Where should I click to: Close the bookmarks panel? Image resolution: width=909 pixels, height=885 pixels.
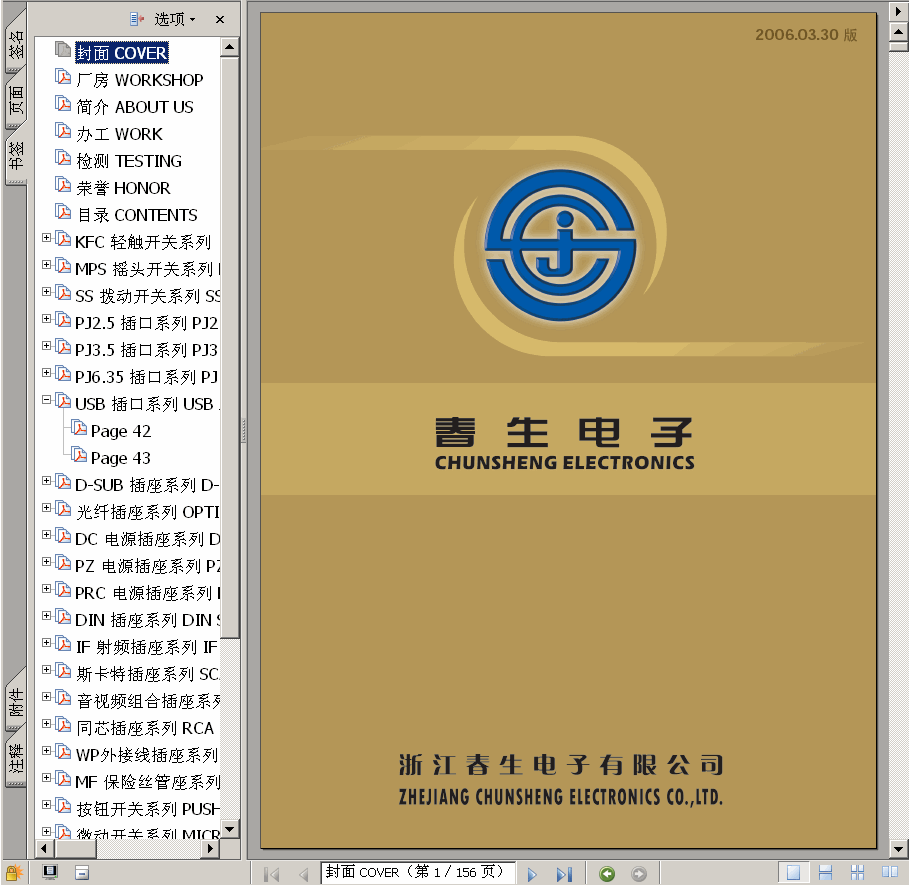pyautogui.click(x=220, y=19)
